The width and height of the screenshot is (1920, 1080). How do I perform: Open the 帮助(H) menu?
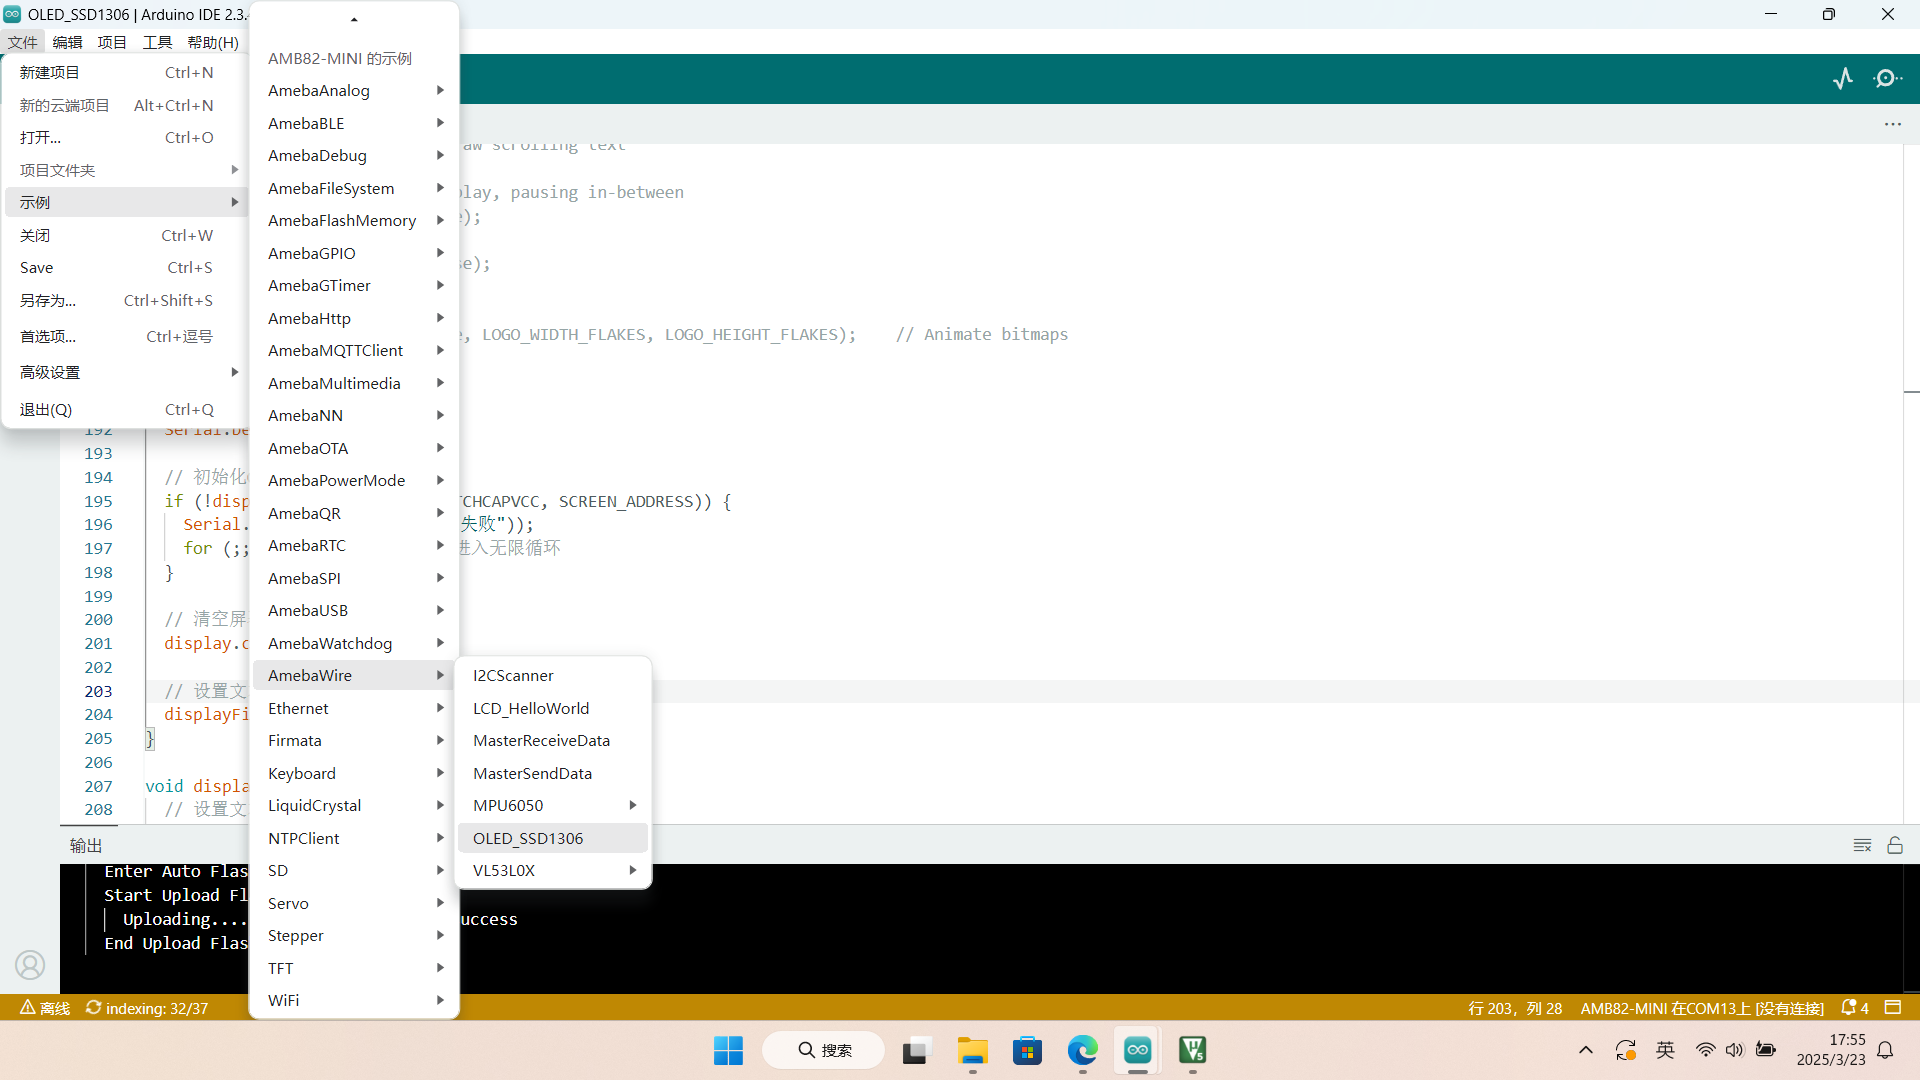coord(213,42)
